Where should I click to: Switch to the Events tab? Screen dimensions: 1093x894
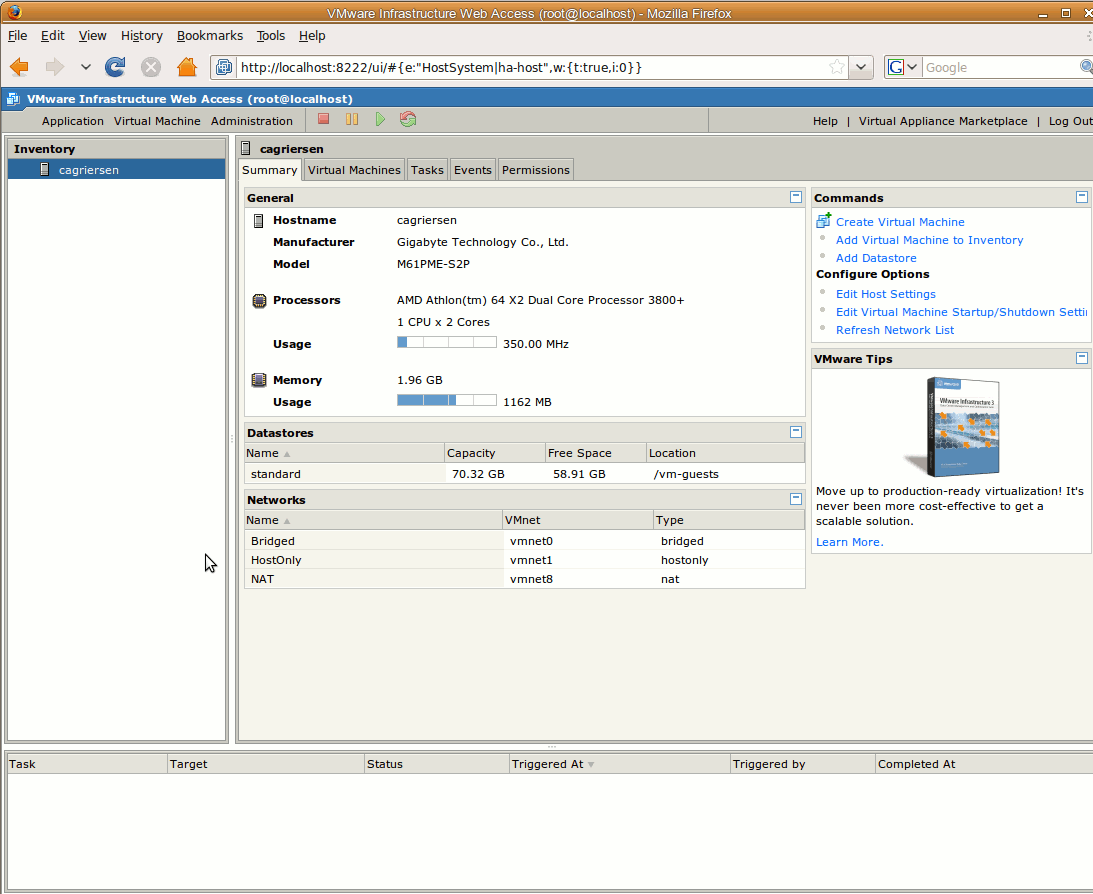[473, 170]
